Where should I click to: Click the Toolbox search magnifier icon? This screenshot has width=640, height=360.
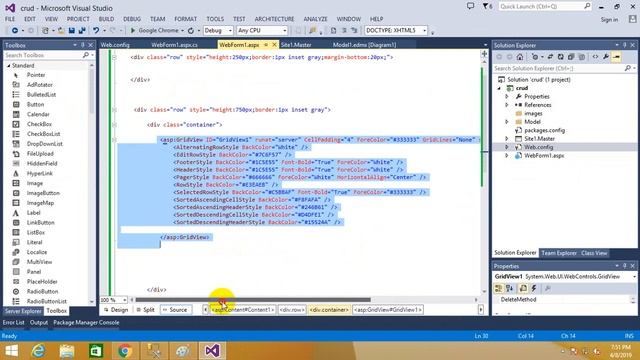pos(86,55)
